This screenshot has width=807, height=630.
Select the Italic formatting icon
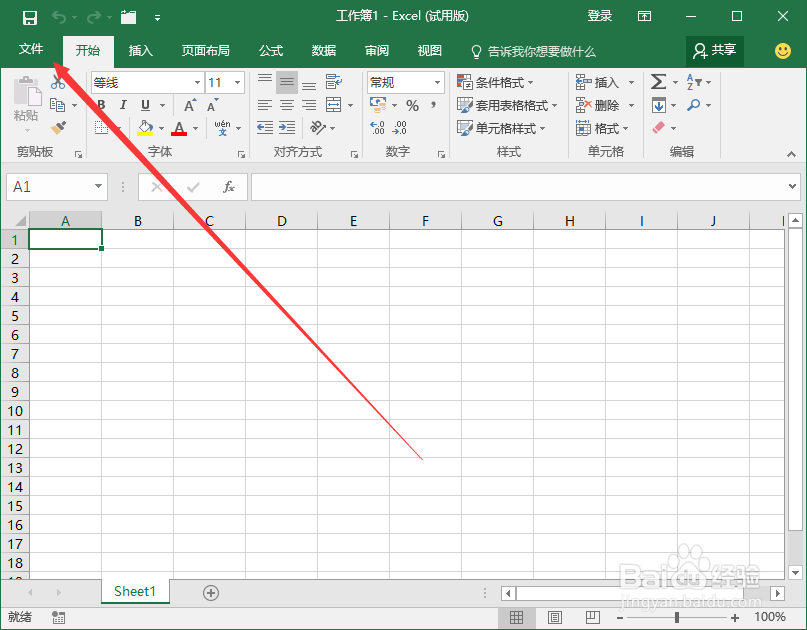click(122, 104)
